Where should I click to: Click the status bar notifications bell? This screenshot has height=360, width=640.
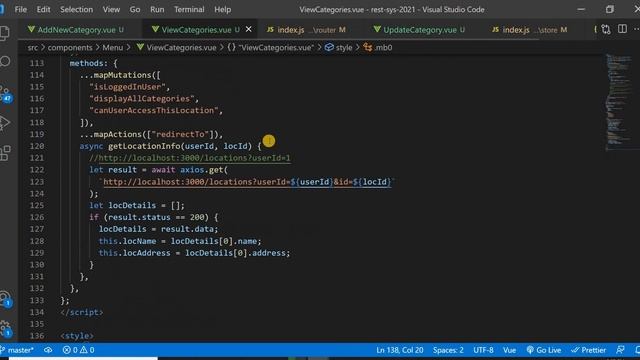pyautogui.click(x=637, y=350)
